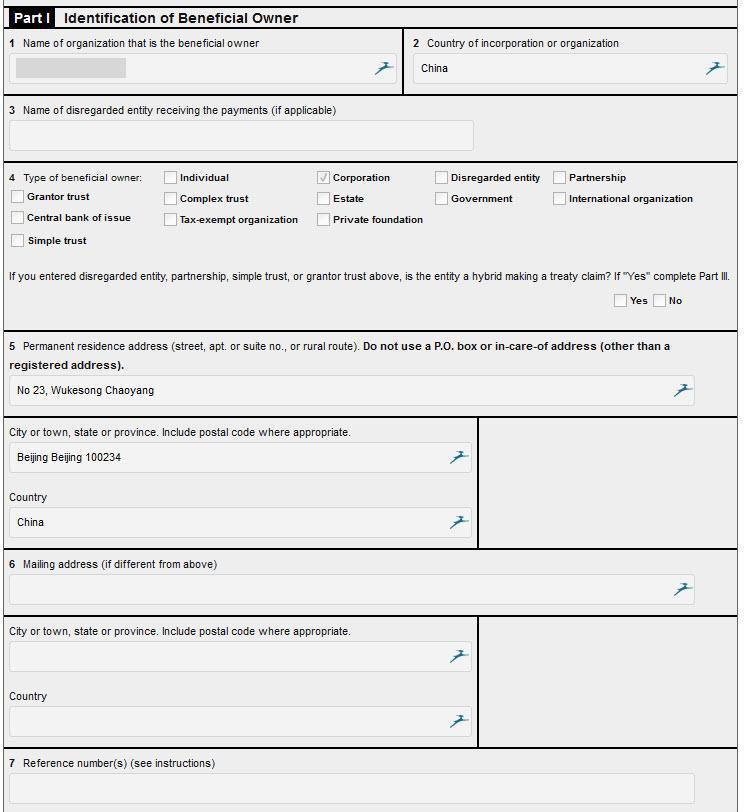Viewport: 744px width, 812px height.
Task: Click the icon in the permanent residence address field
Action: coord(683,390)
